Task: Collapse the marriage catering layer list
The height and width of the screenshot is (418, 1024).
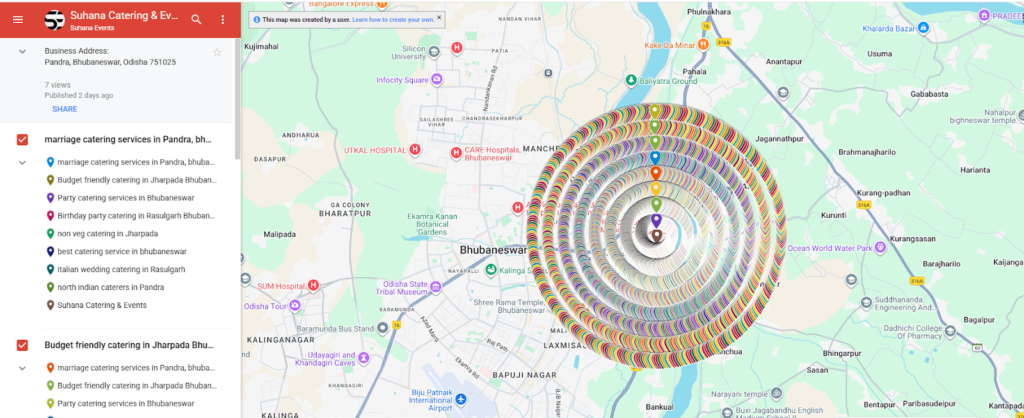Action: 22,162
